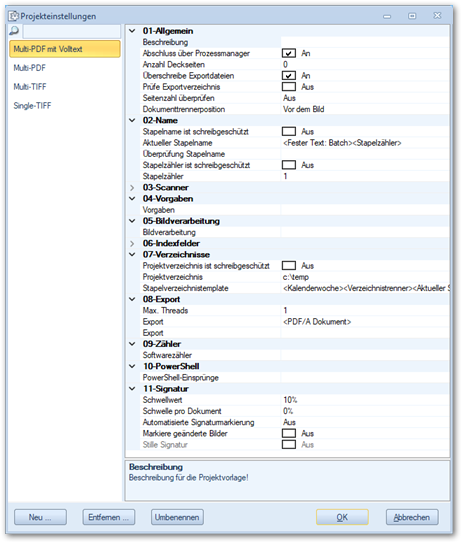Screen dimensions: 462x543
Task: Select the Überprüfung Stapelname row
Action: tap(288, 154)
